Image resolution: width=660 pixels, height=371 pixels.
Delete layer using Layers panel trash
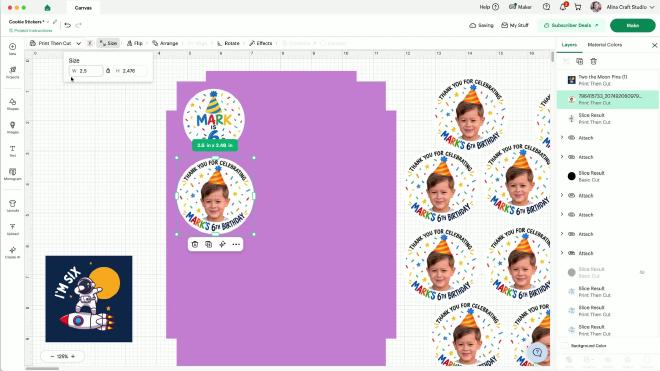coord(593,61)
